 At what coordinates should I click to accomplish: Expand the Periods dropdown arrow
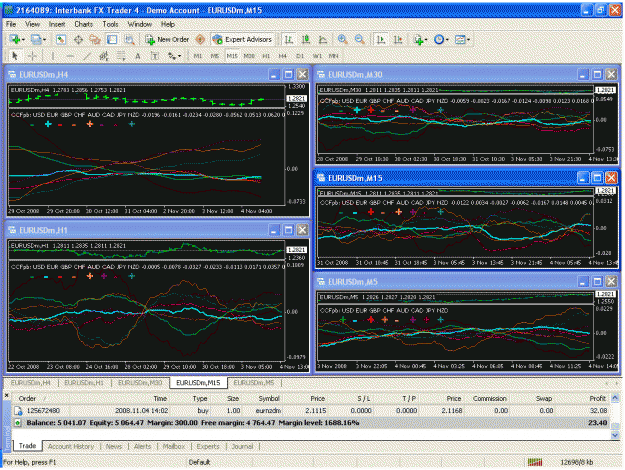(x=447, y=39)
